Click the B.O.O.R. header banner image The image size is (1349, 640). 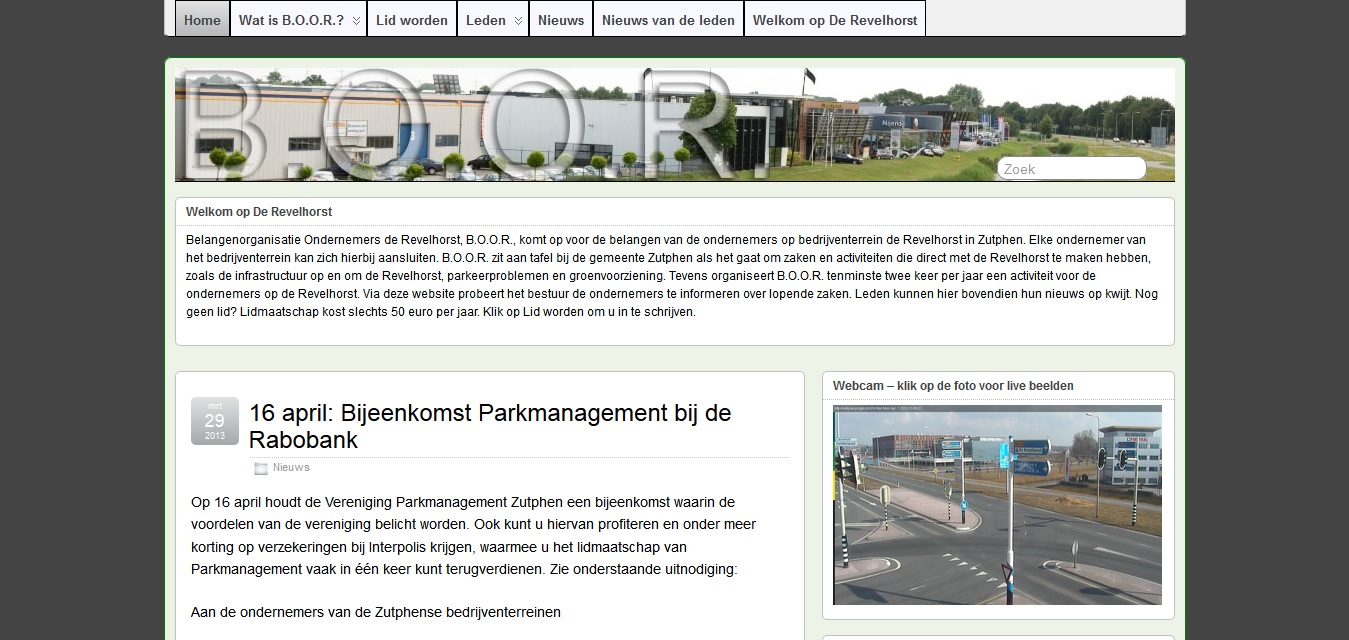[x=580, y=125]
